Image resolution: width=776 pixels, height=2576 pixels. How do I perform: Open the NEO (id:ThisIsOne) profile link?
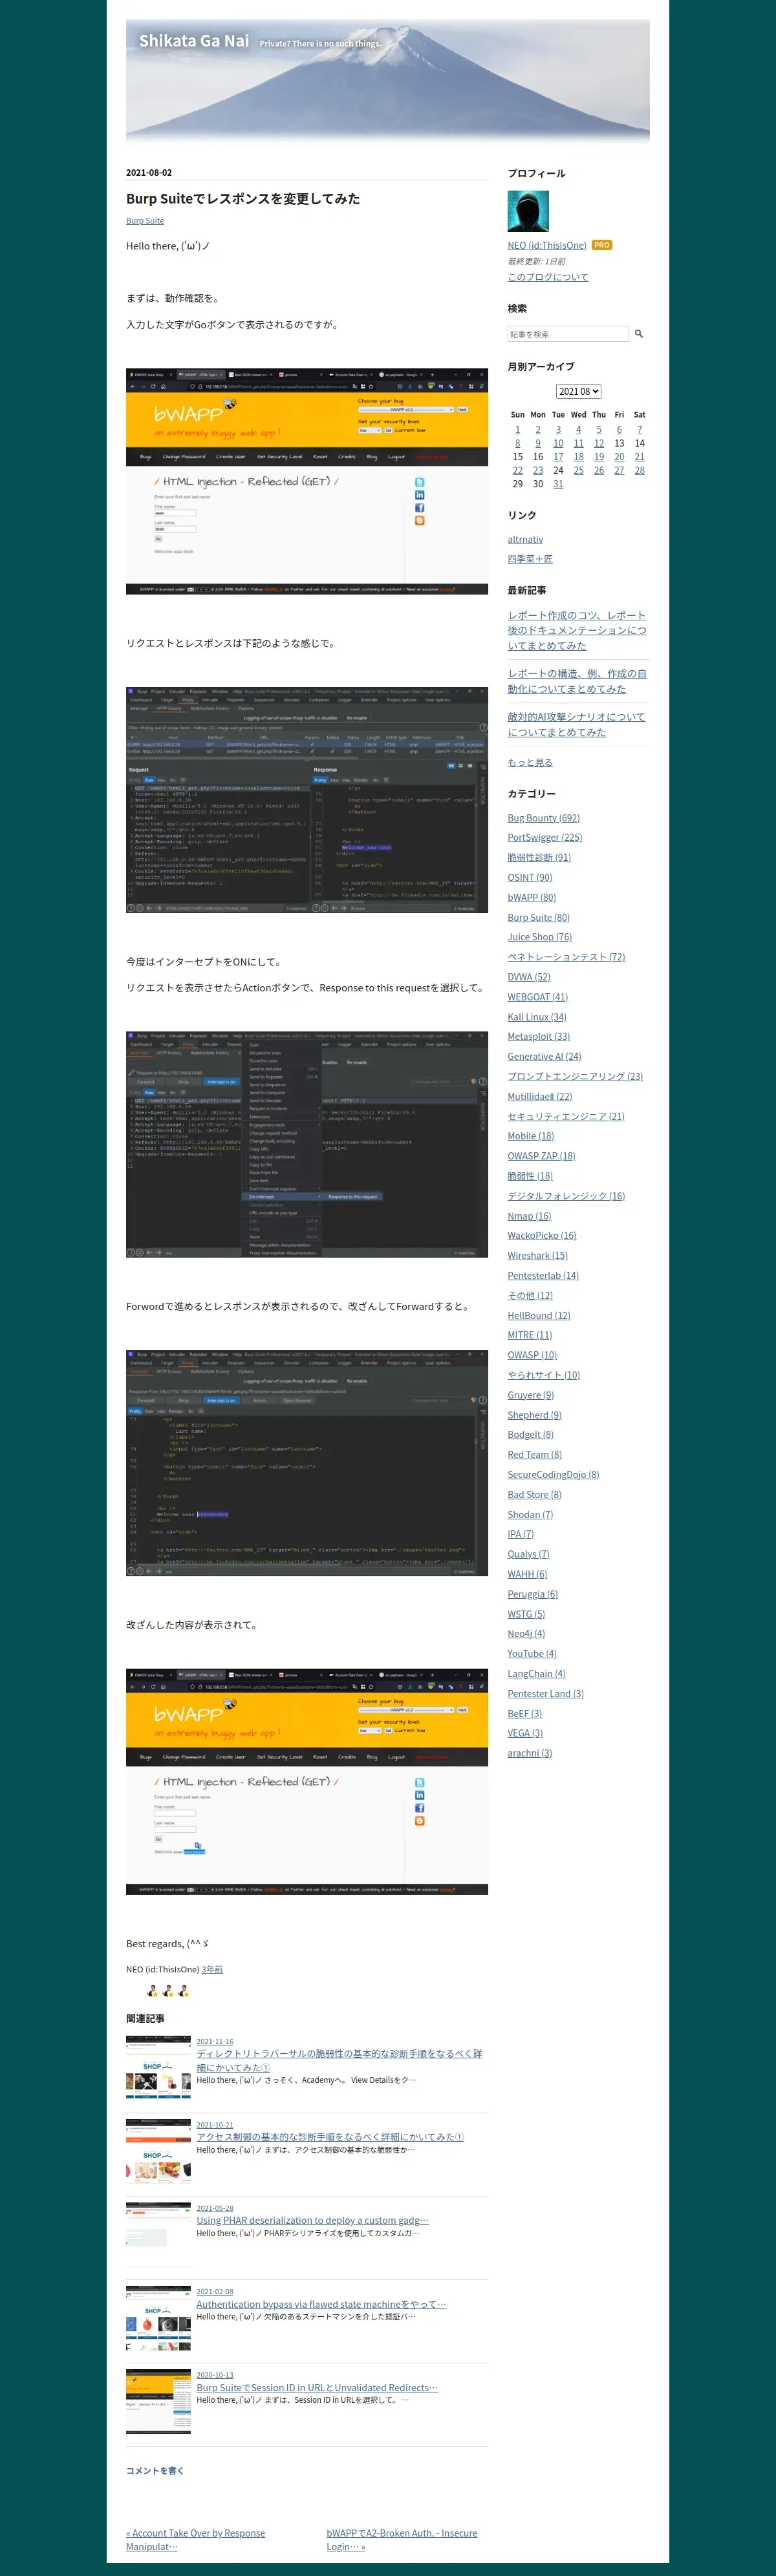point(547,245)
